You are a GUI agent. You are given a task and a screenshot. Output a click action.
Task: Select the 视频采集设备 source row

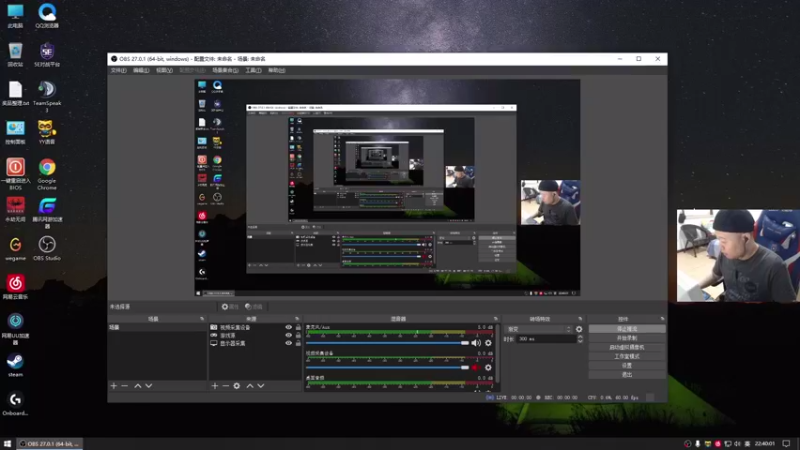coord(255,328)
